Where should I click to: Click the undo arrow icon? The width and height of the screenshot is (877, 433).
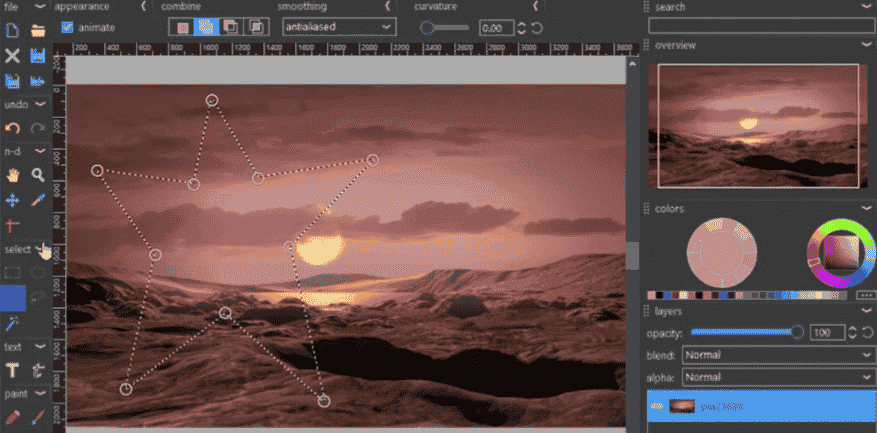coord(12,128)
